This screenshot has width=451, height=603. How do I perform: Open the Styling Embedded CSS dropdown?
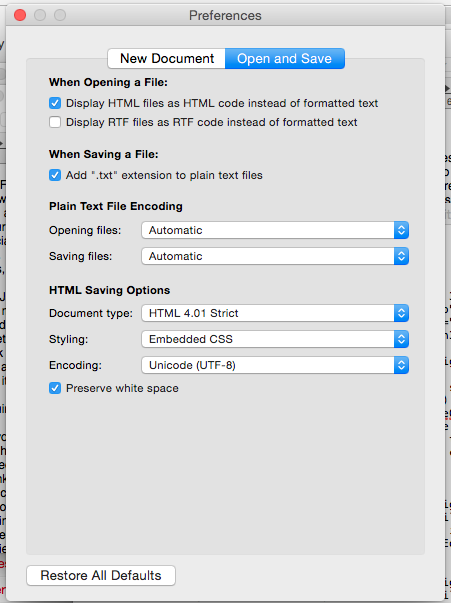click(x=275, y=339)
